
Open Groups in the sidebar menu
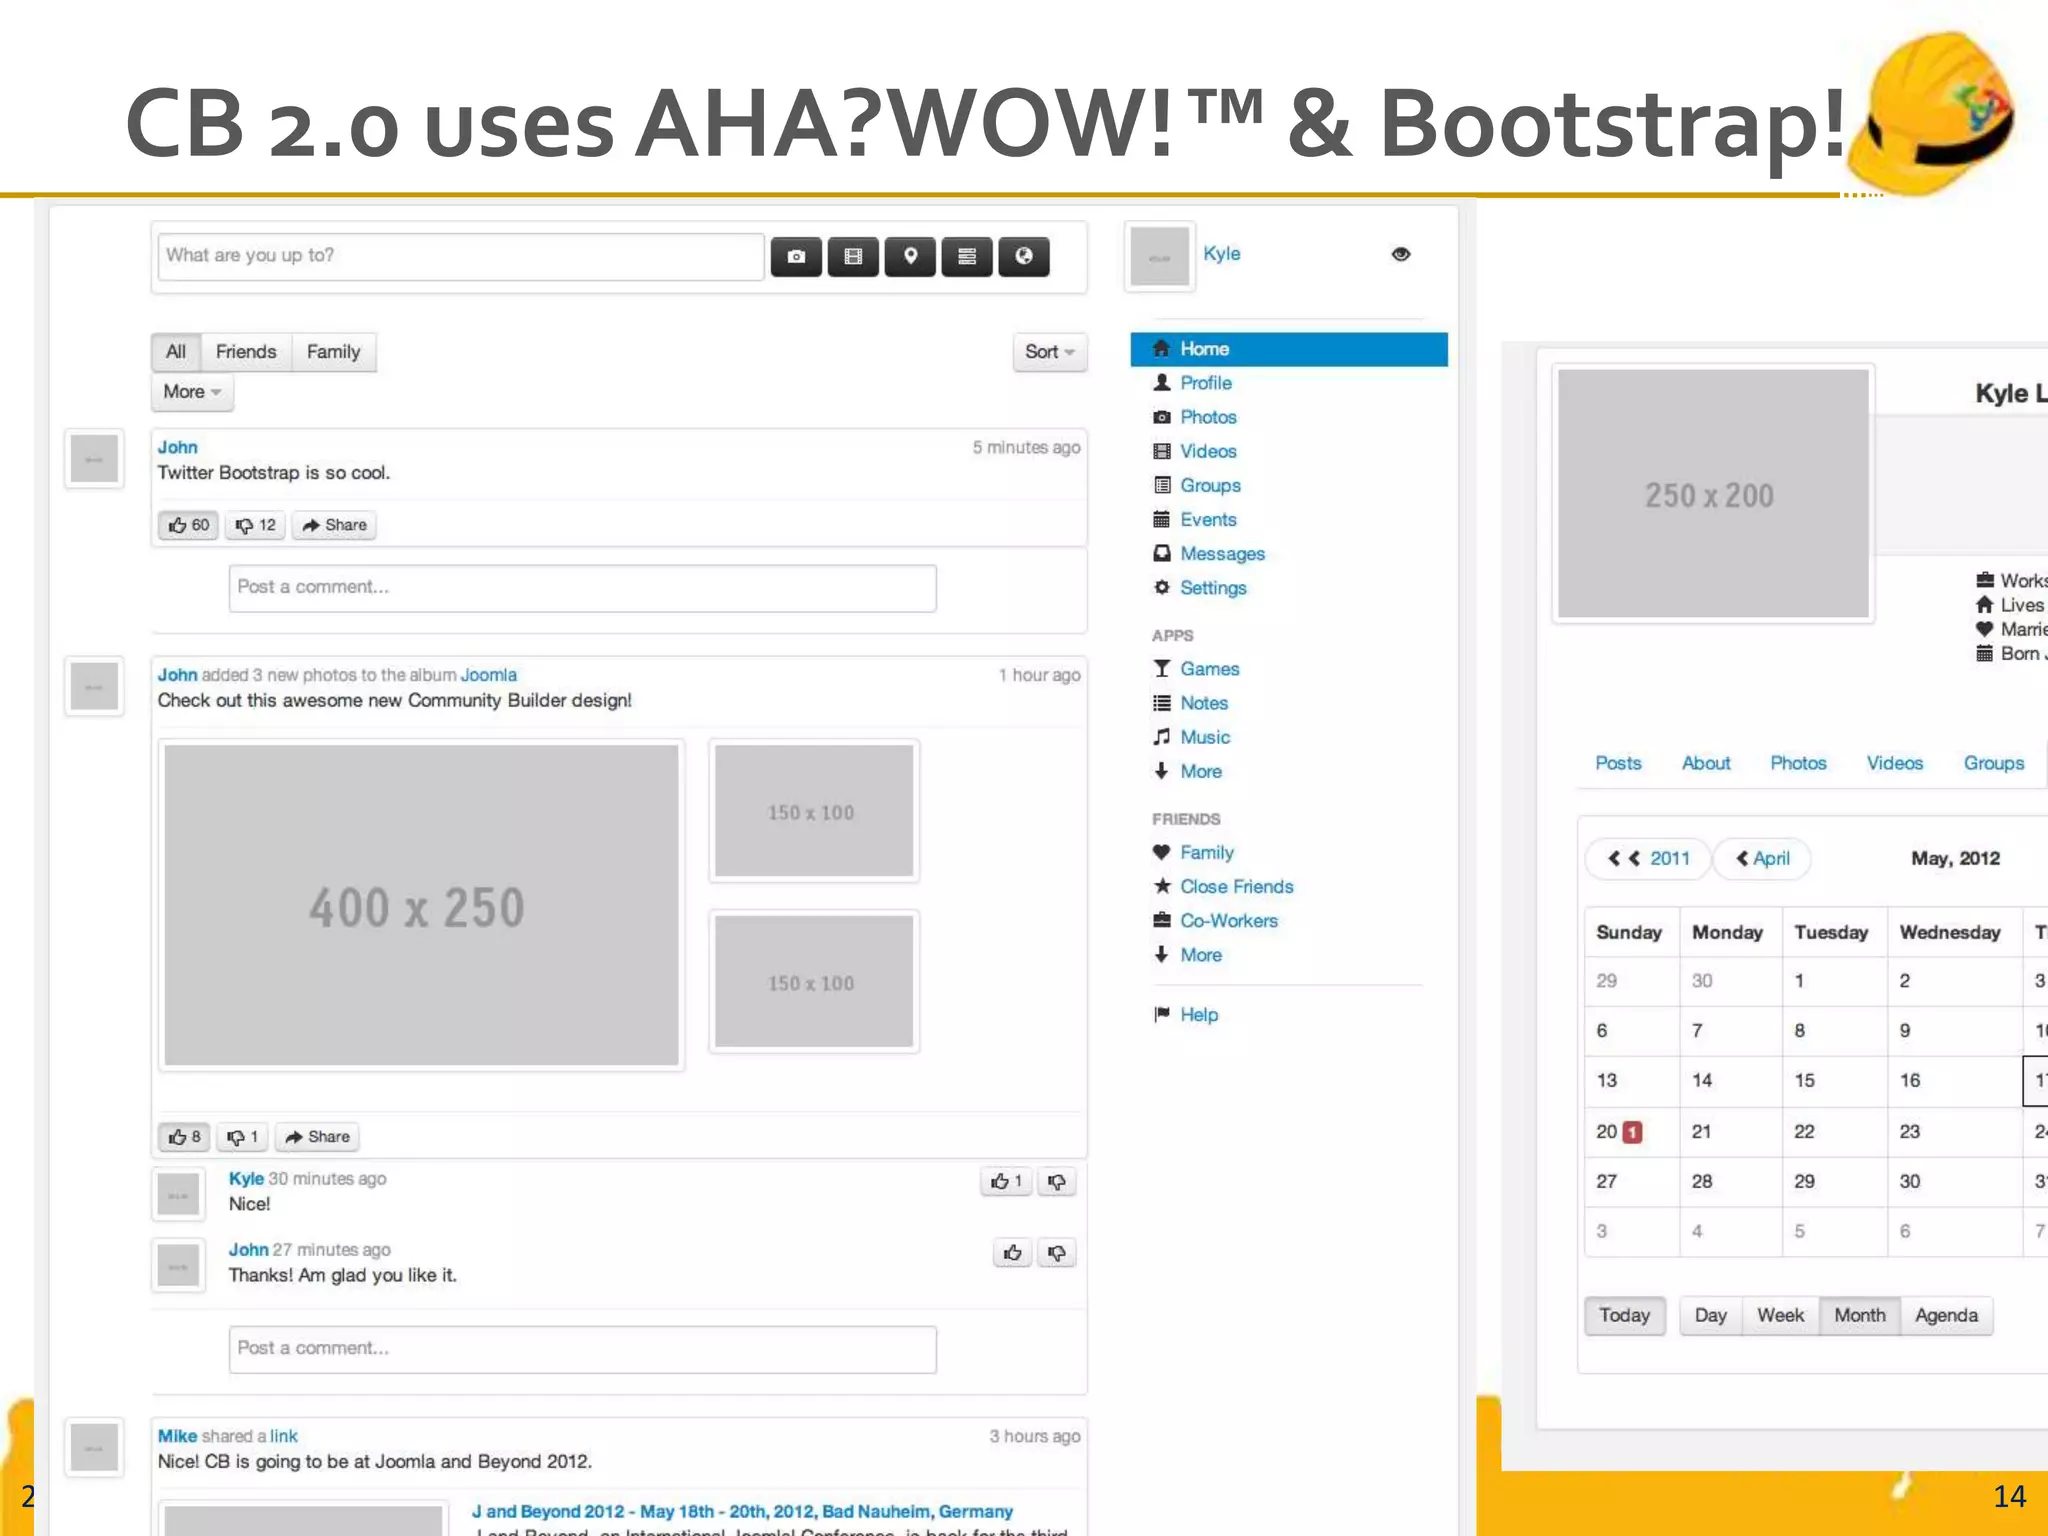(x=1210, y=485)
